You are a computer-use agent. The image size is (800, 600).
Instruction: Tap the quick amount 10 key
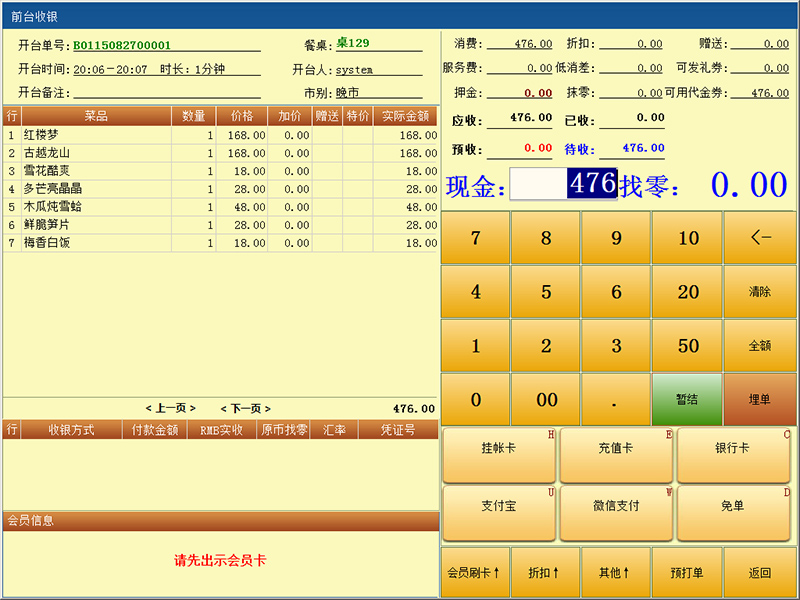click(x=687, y=238)
